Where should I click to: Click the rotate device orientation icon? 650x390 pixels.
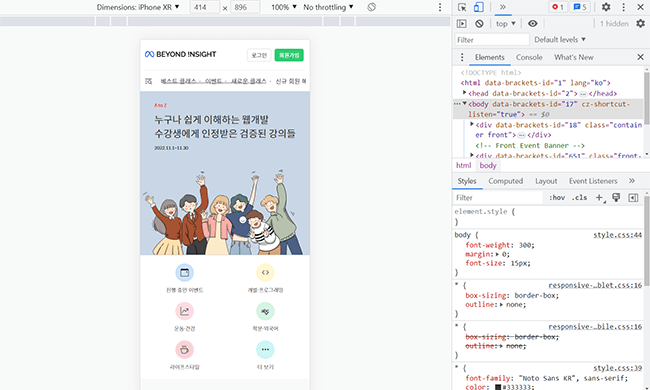[x=371, y=7]
